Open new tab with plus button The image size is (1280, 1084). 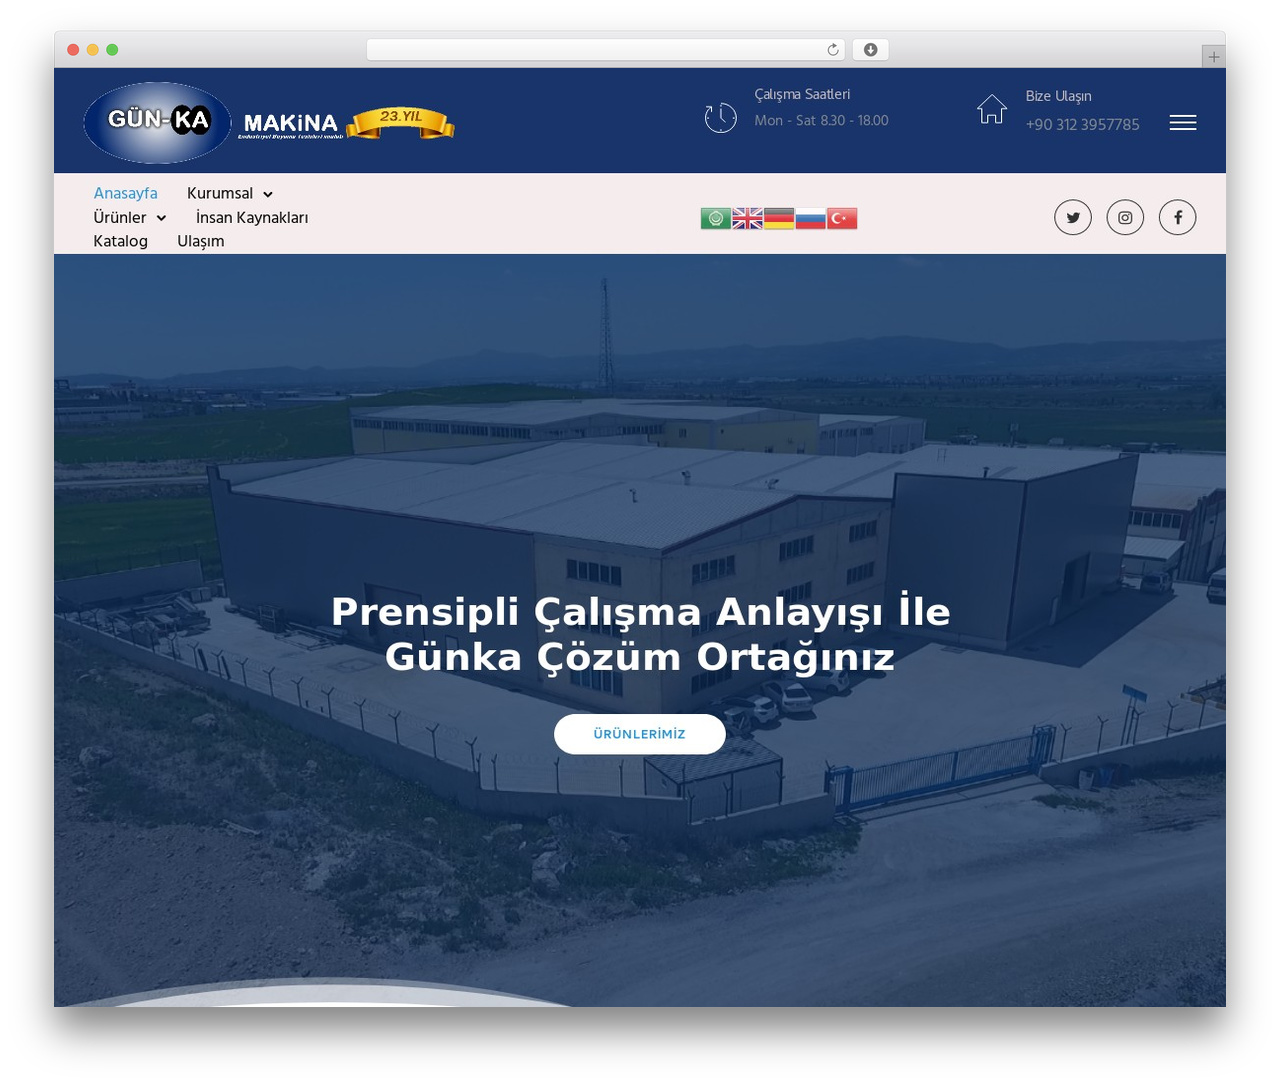click(1213, 56)
